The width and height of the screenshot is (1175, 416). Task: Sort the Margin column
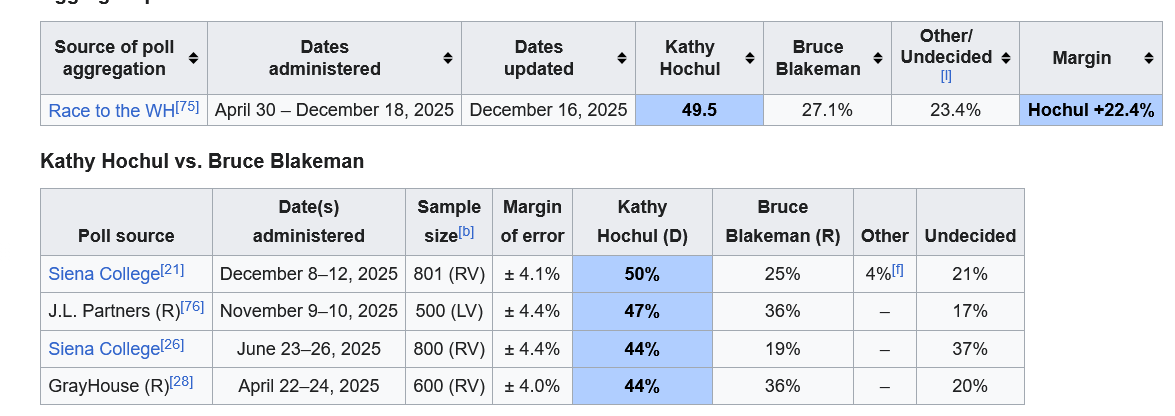1149,58
